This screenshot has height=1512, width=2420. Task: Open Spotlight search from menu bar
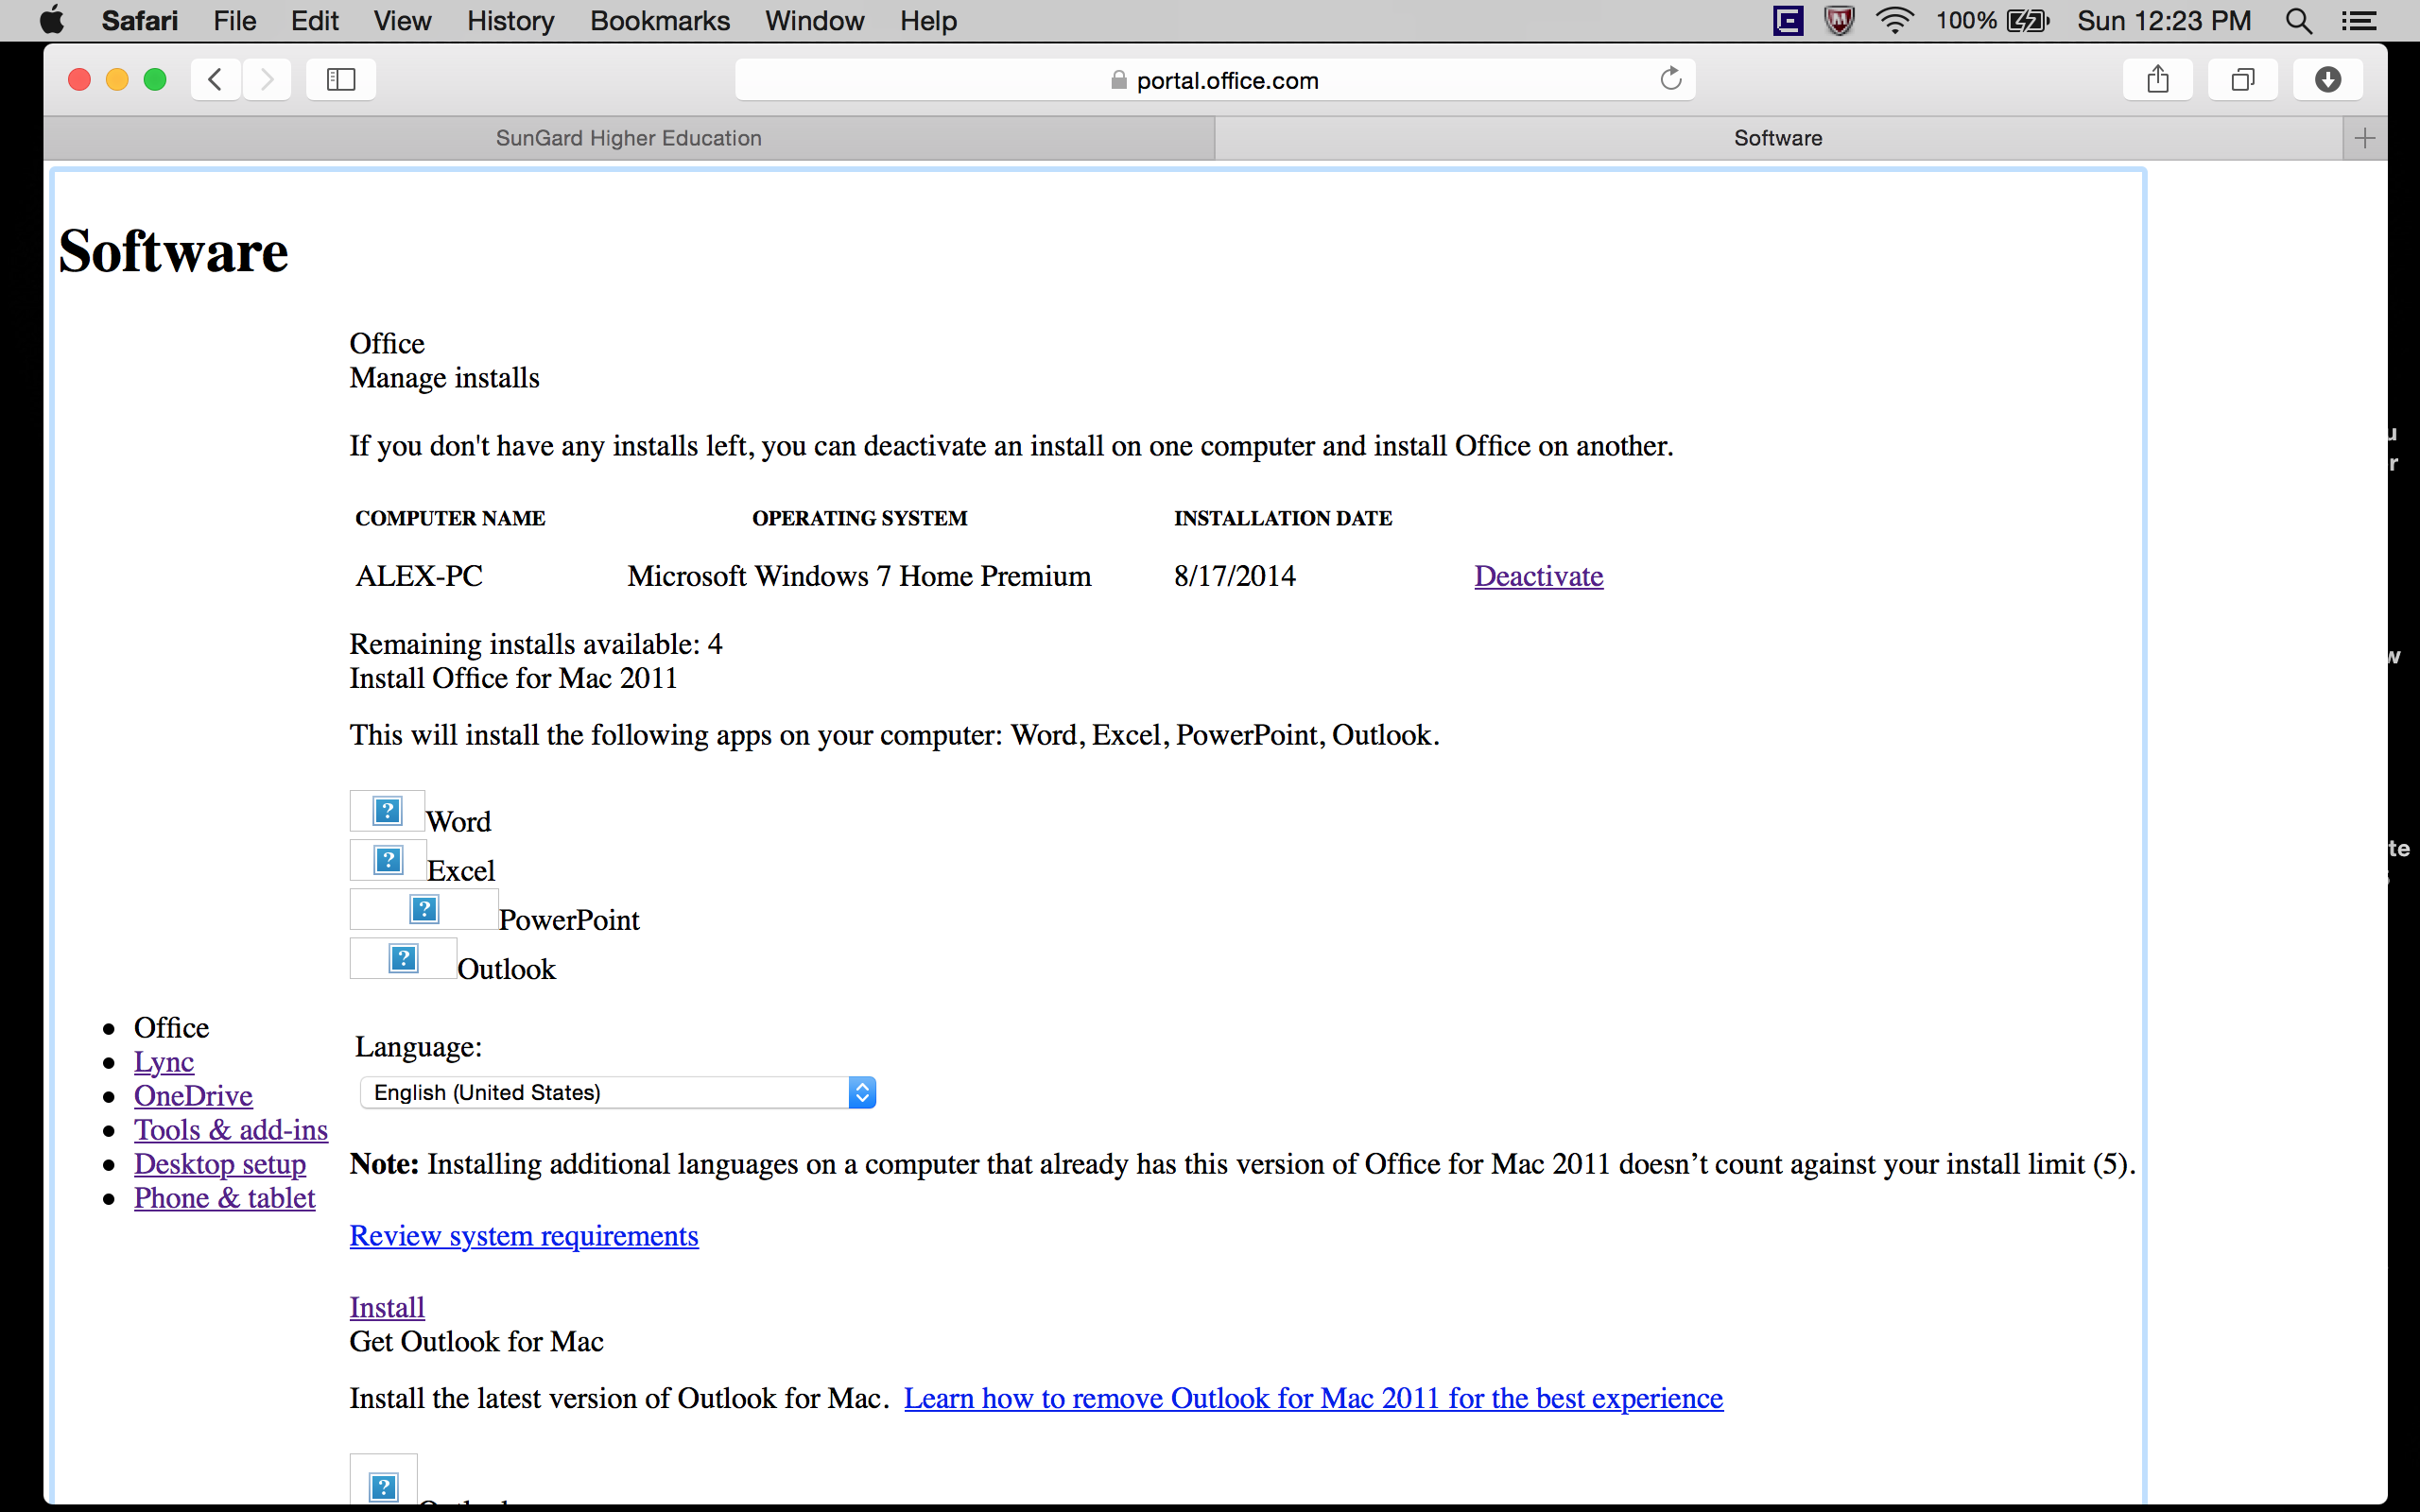(2298, 20)
